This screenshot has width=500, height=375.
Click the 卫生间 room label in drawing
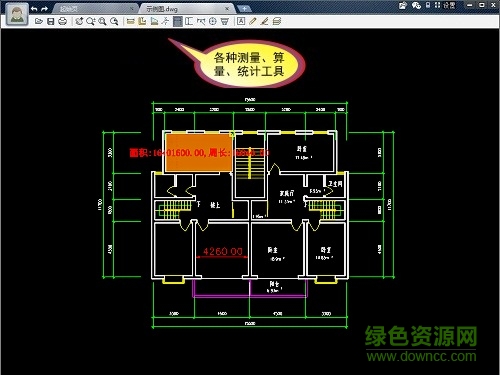click(335, 184)
